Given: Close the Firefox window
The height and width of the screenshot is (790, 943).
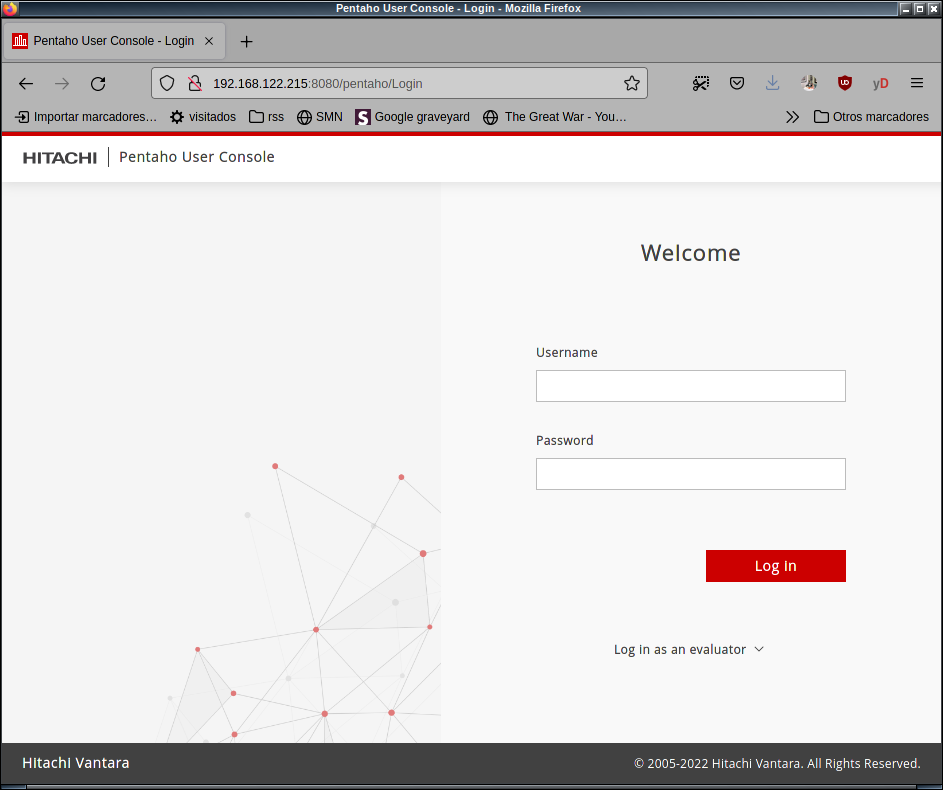Looking at the screenshot, I should [933, 8].
